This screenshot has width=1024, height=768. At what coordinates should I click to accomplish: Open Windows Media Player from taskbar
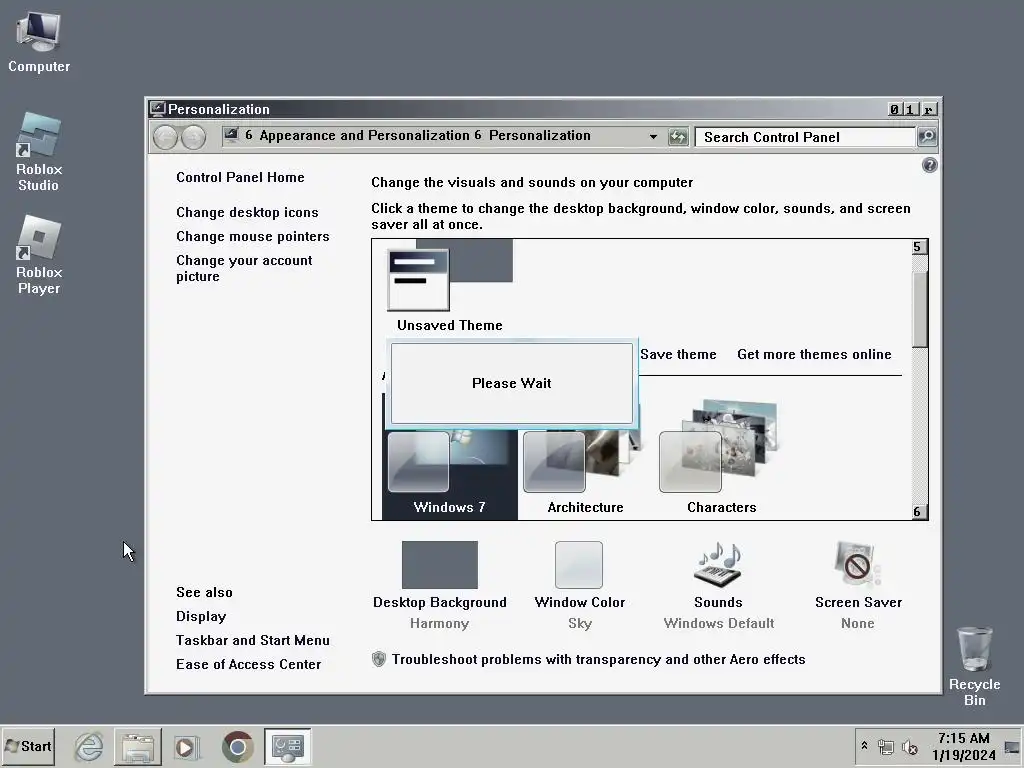click(x=187, y=746)
